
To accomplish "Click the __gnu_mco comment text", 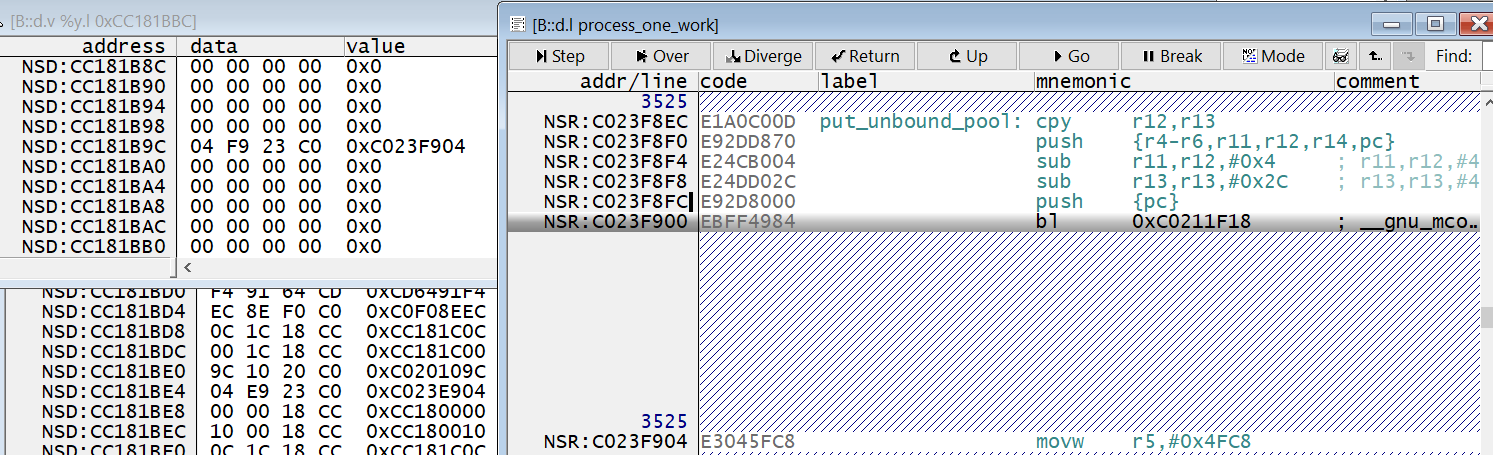I will [x=1418, y=221].
